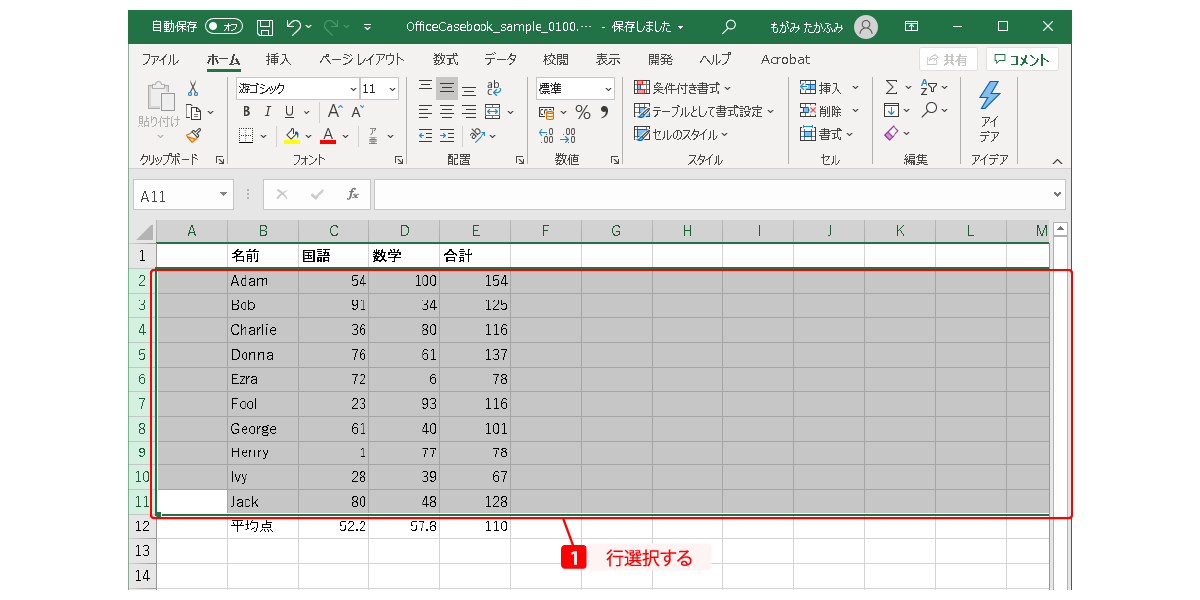
Task: Open the 条件付き書式 dropdown
Action: point(683,88)
